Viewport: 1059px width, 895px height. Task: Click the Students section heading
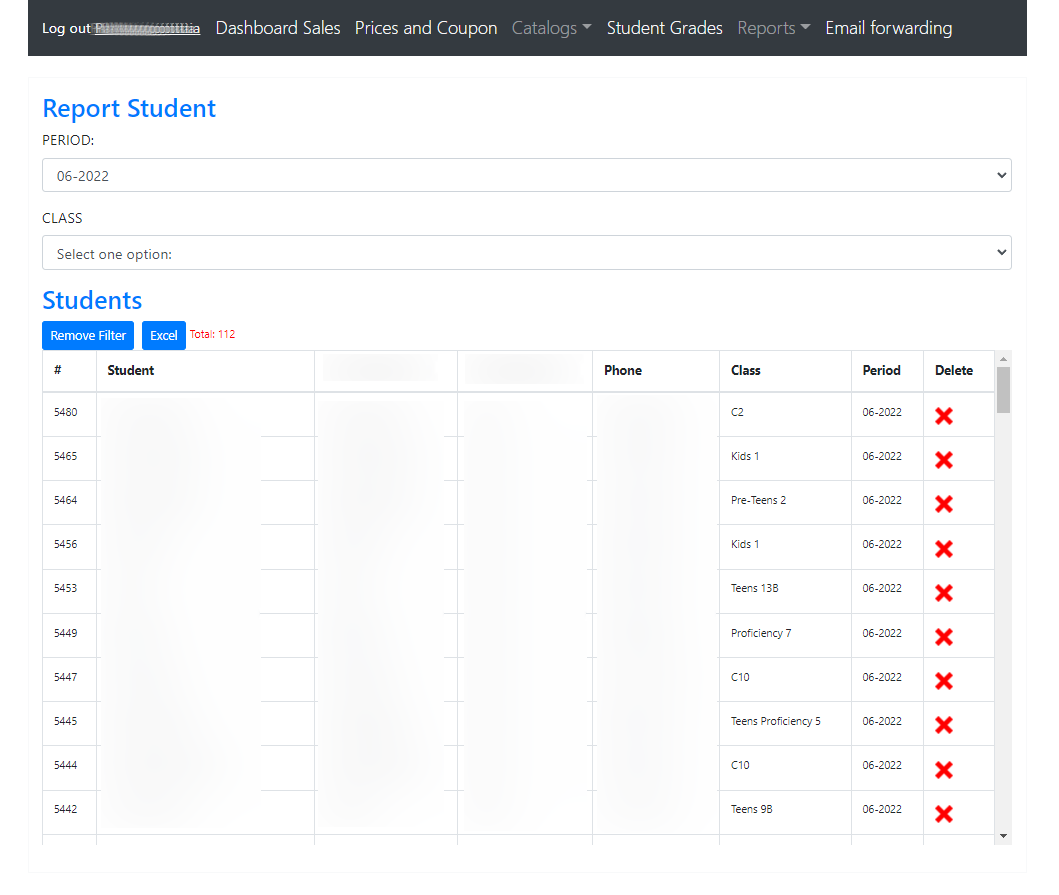[x=93, y=300]
